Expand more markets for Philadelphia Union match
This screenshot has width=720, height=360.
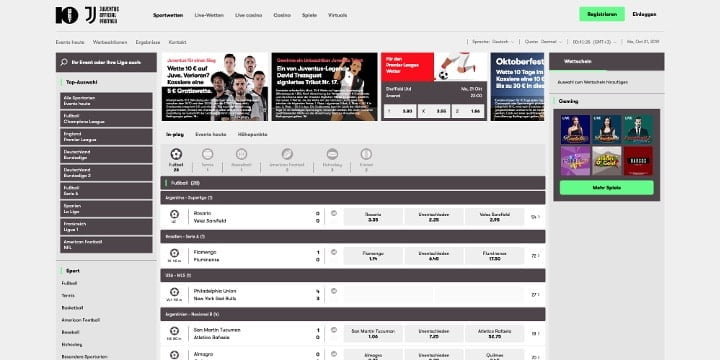tap(535, 295)
